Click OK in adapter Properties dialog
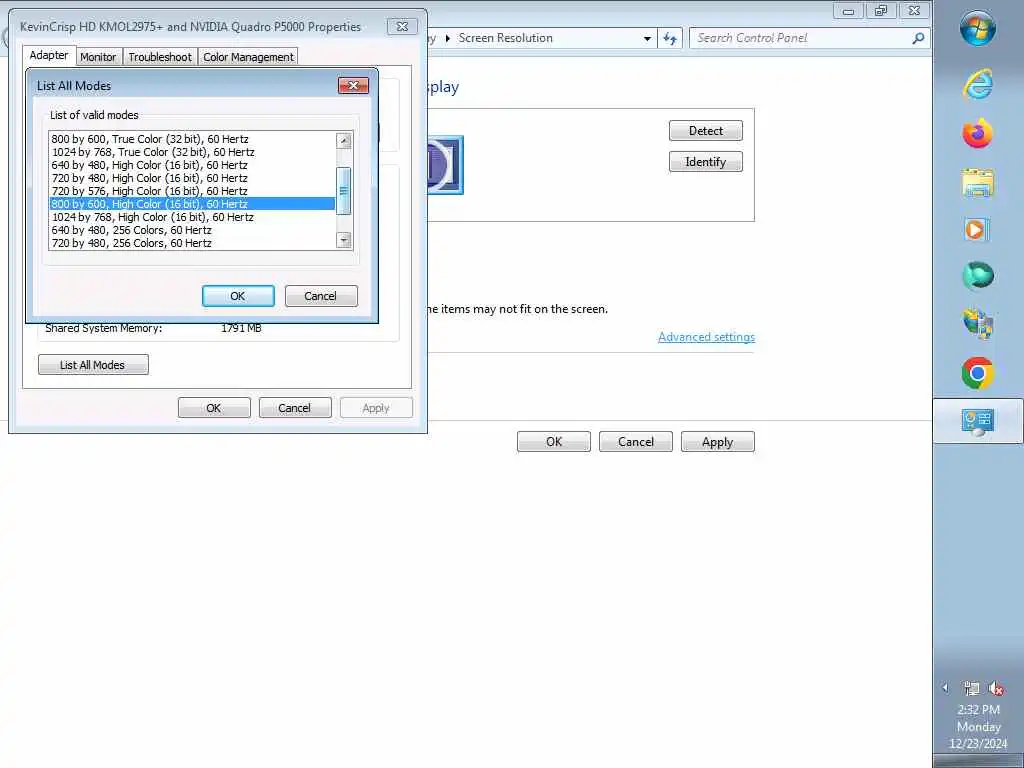 (x=214, y=408)
